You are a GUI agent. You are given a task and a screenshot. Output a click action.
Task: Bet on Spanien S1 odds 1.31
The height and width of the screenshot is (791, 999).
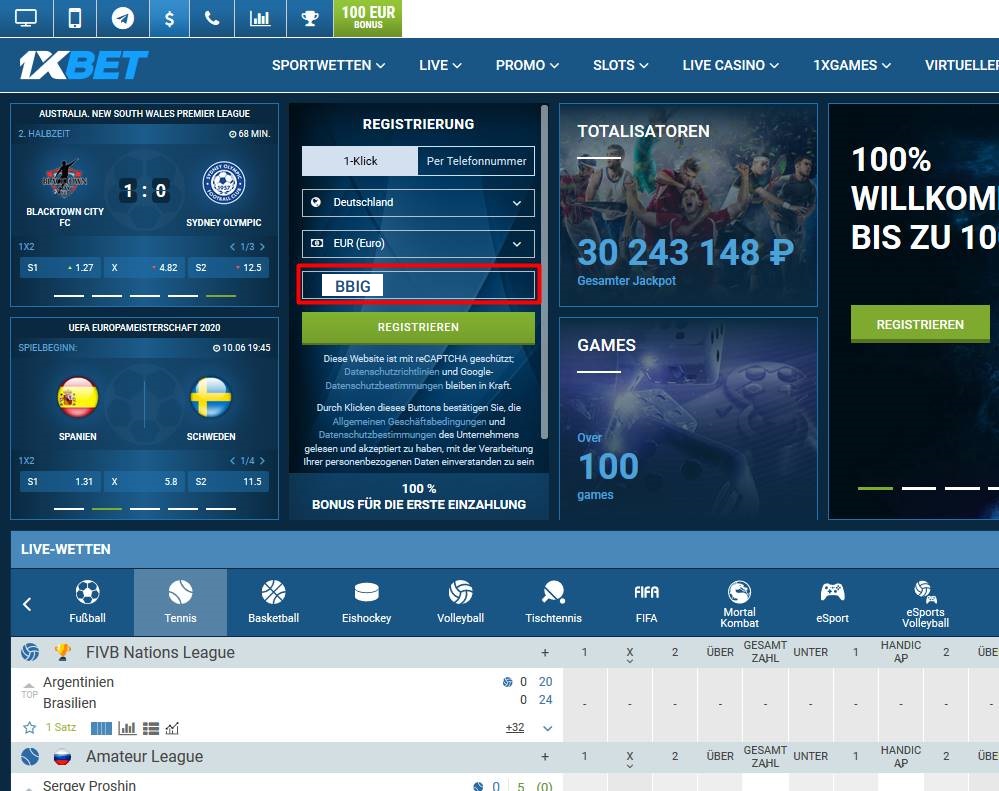60,481
